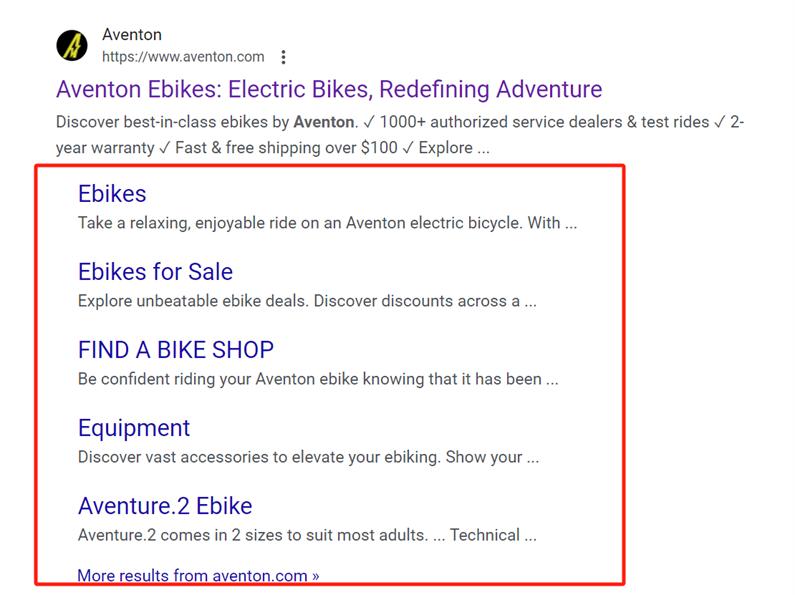Open the Aventure.2 Ebike sitelink

[165, 506]
